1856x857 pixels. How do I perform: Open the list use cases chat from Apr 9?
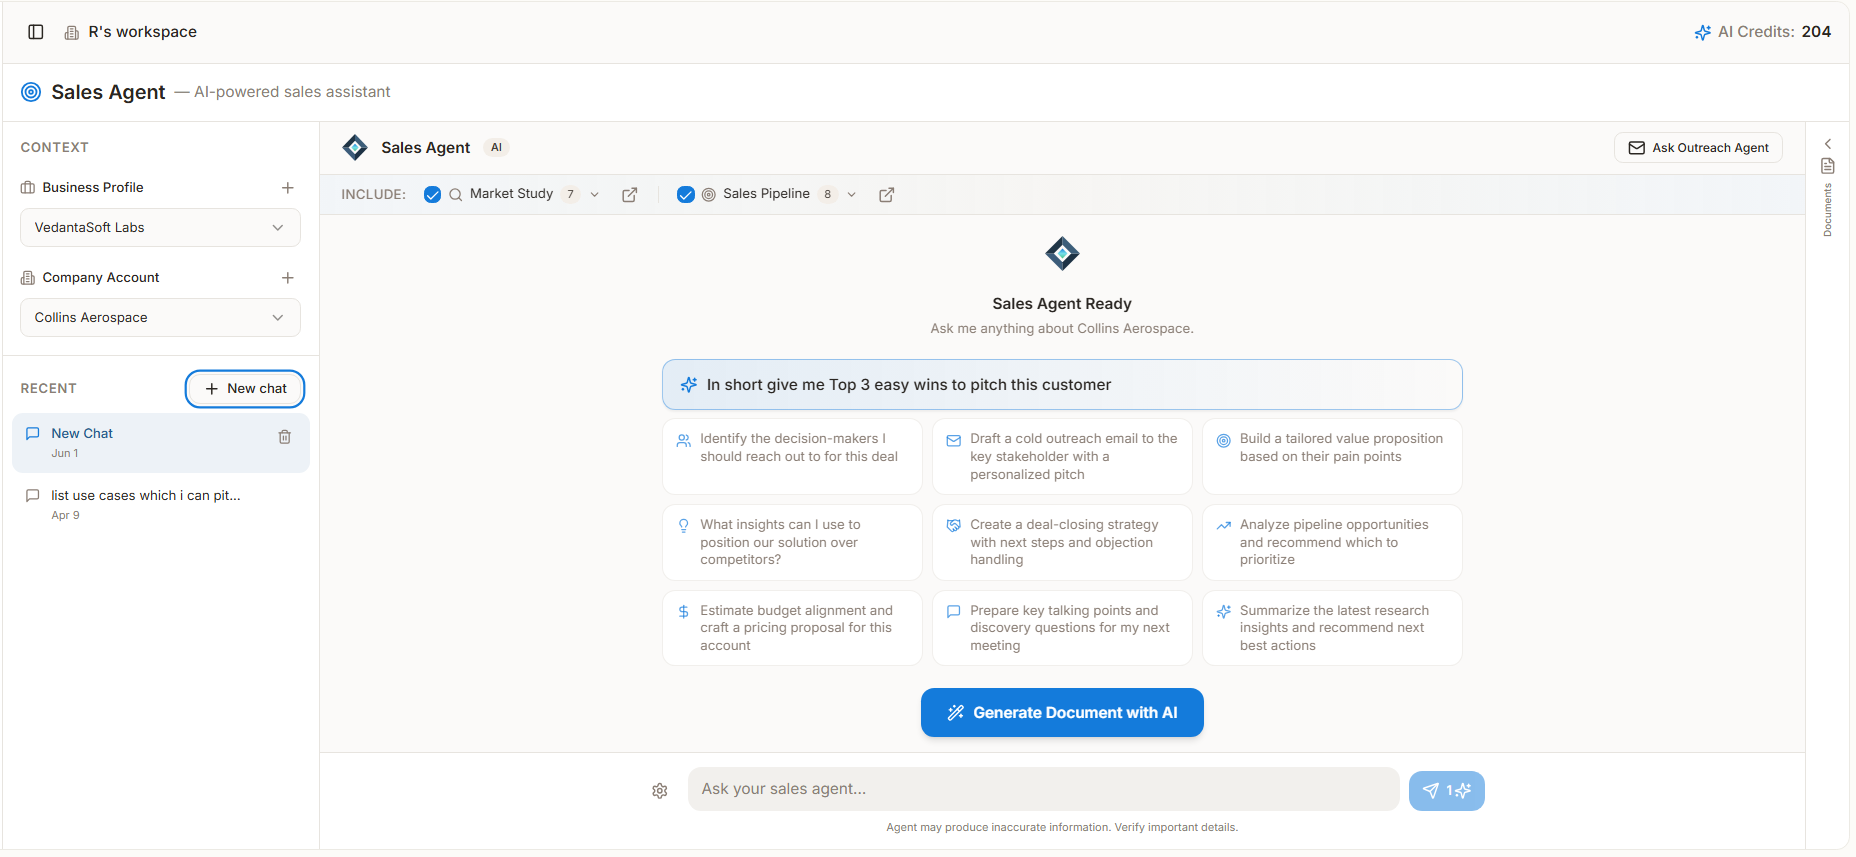point(160,504)
